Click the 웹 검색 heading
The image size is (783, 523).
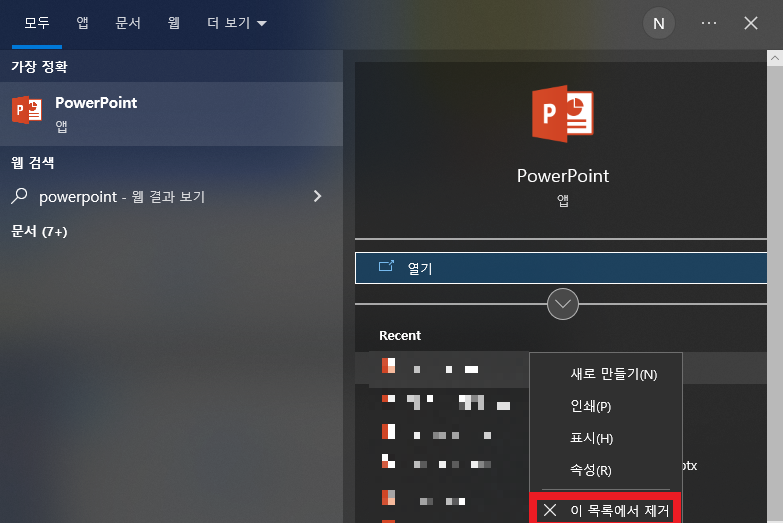point(32,162)
